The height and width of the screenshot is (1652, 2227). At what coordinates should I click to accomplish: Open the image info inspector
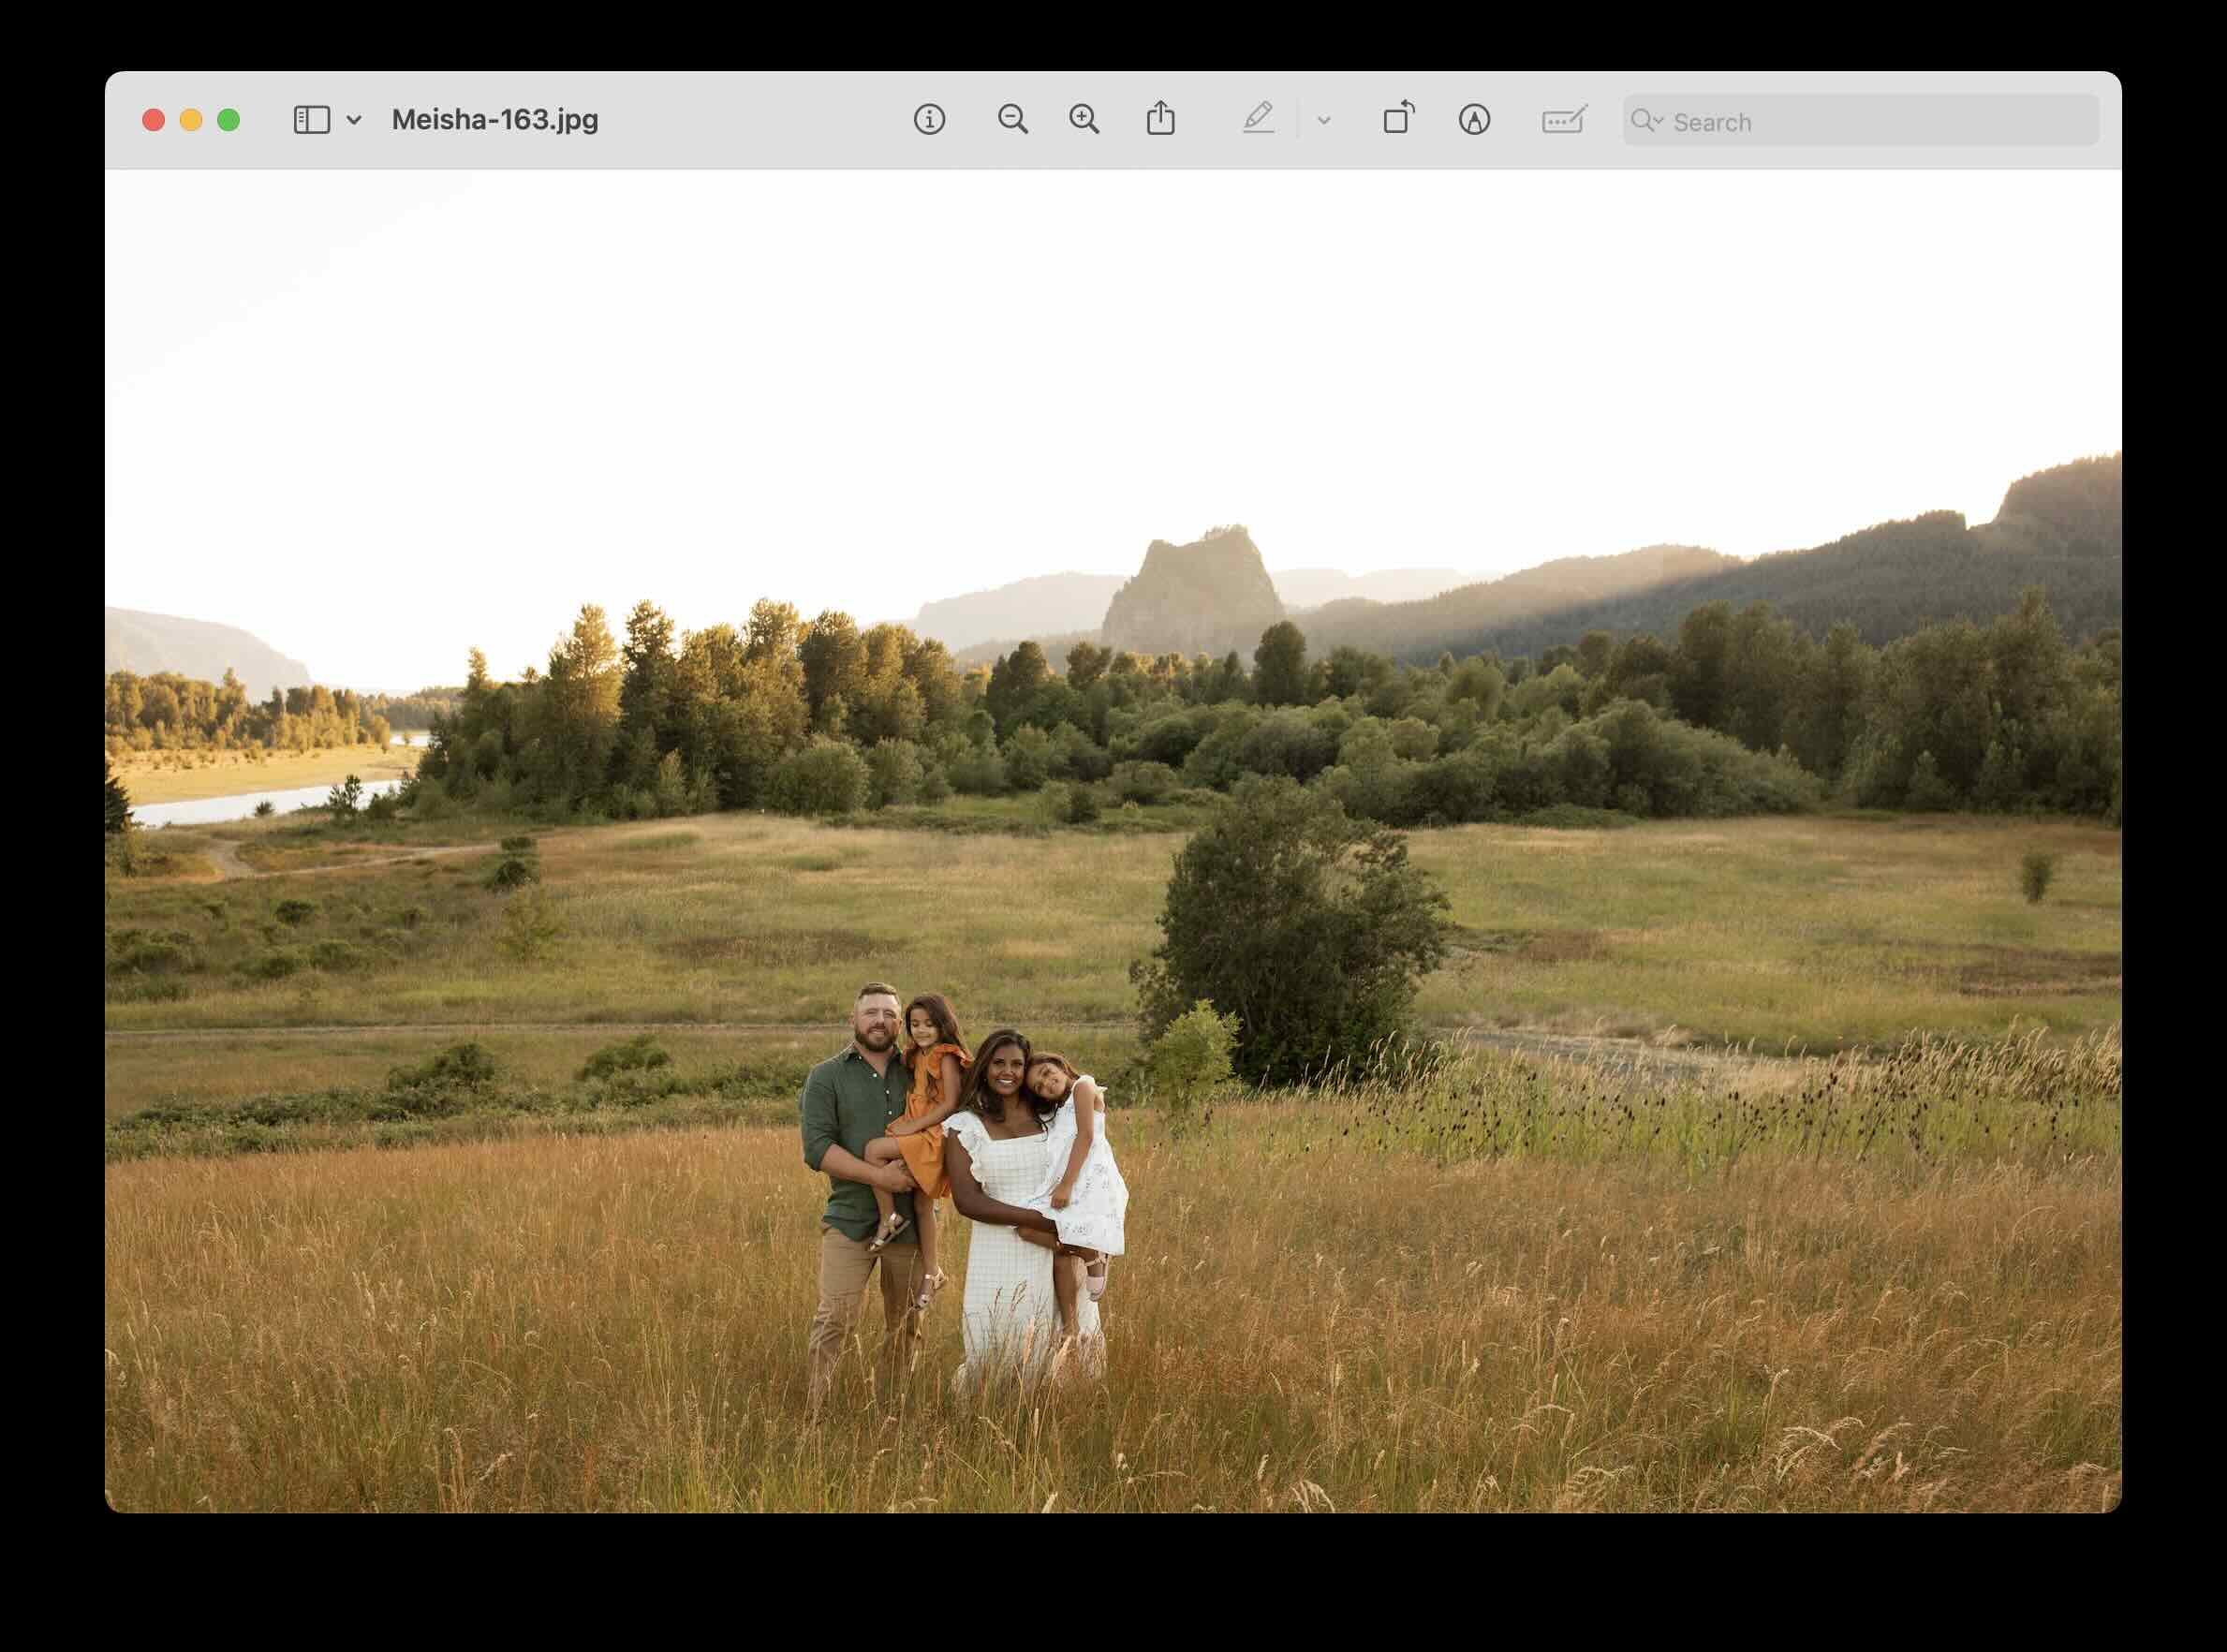click(929, 120)
